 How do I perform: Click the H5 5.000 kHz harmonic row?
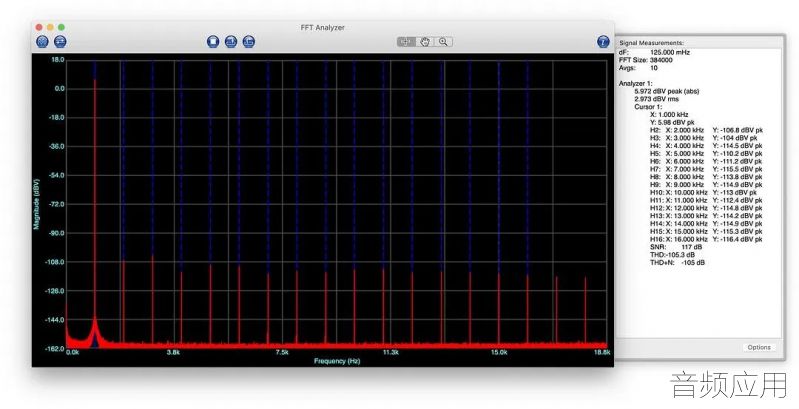(706, 153)
